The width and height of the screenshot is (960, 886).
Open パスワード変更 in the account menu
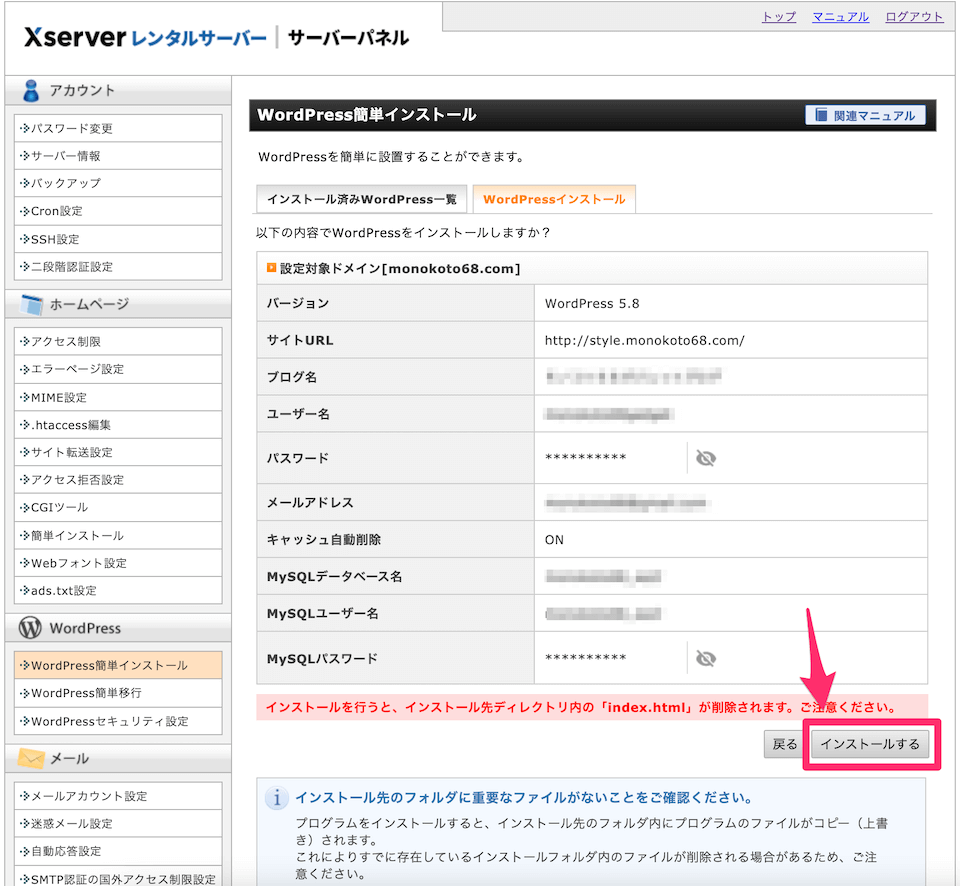click(71, 128)
